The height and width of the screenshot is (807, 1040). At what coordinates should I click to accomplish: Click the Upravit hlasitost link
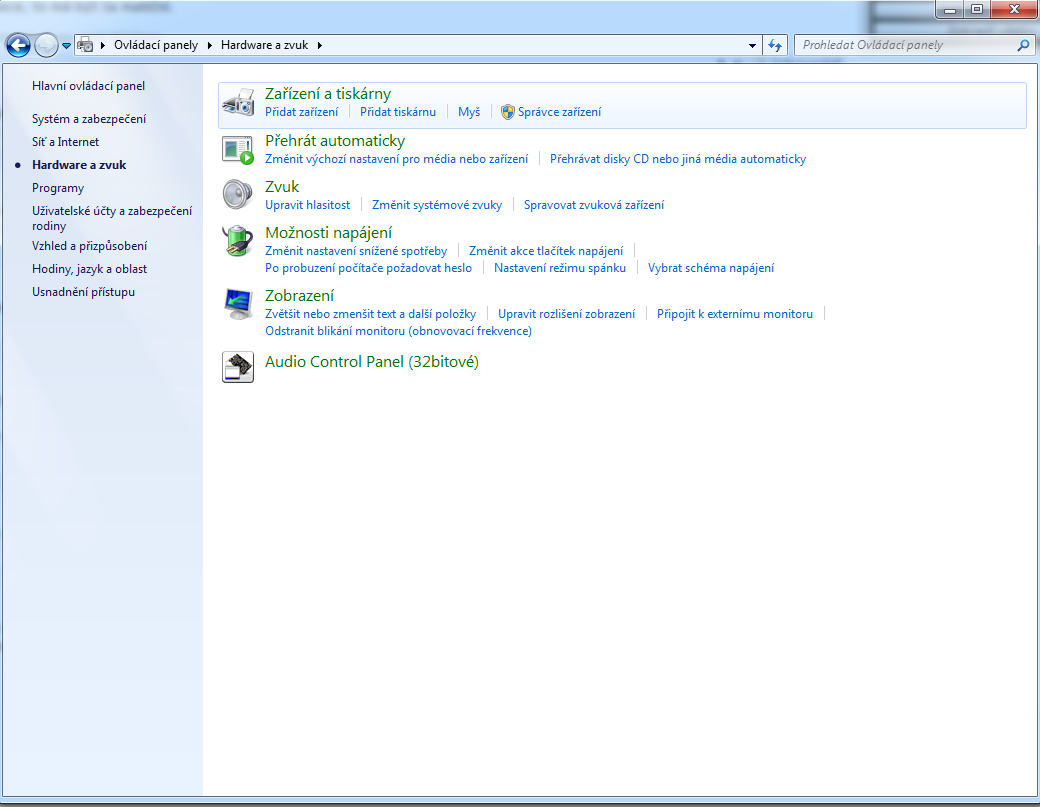click(x=307, y=205)
